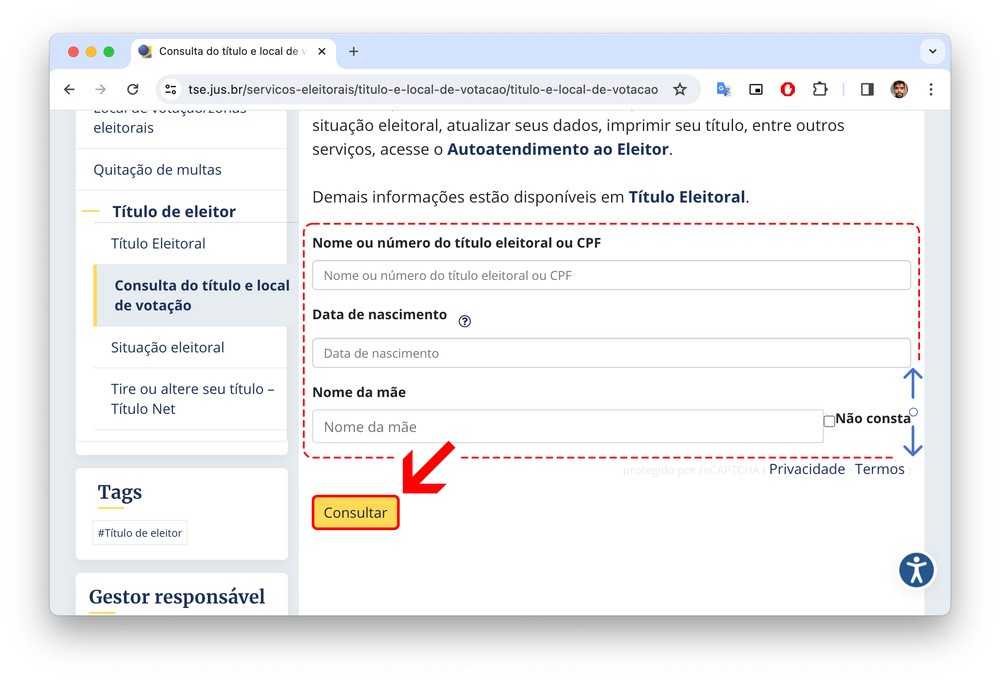Image resolution: width=1000 pixels, height=681 pixels.
Task: Open the accessibility widget
Action: pyautogui.click(x=916, y=570)
